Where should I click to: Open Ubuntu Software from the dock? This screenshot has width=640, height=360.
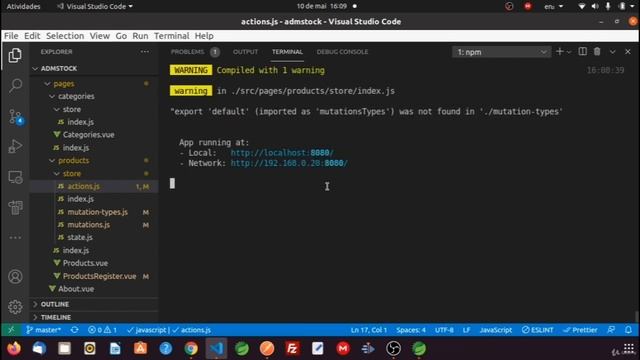point(140,349)
